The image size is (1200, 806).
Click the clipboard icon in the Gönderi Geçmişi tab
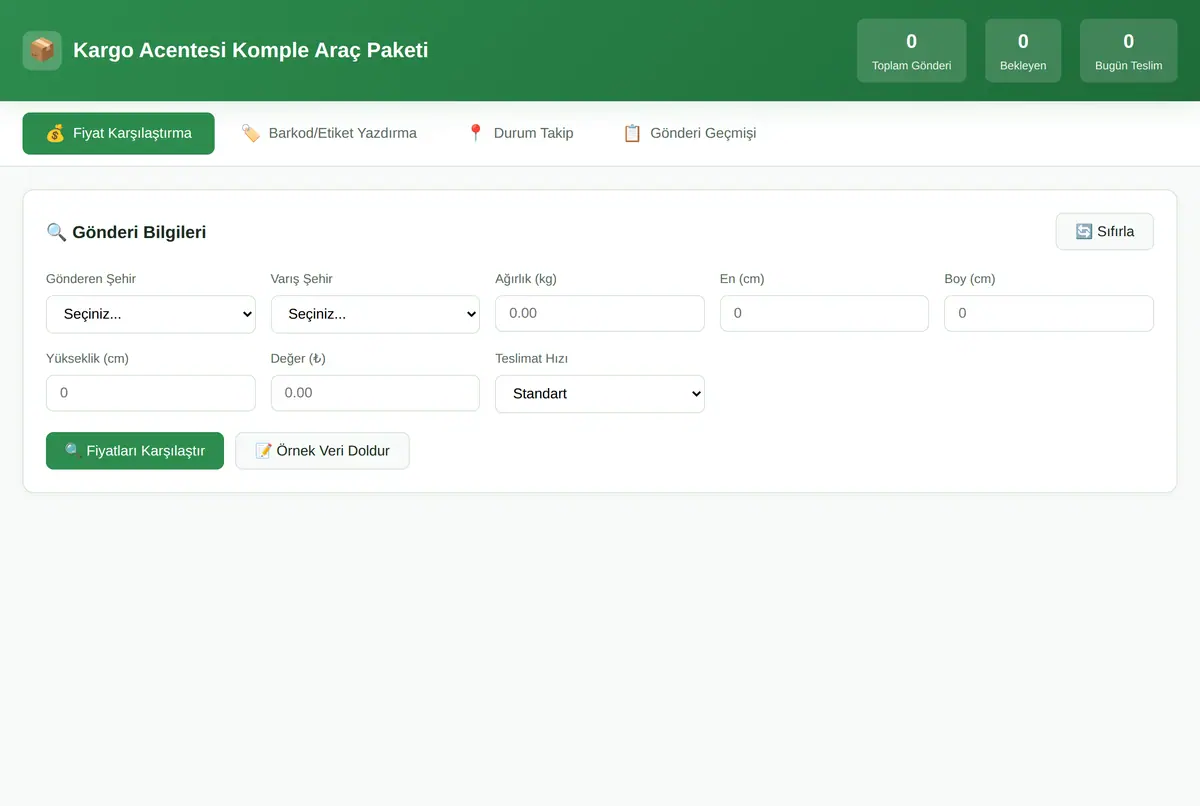pyautogui.click(x=632, y=133)
